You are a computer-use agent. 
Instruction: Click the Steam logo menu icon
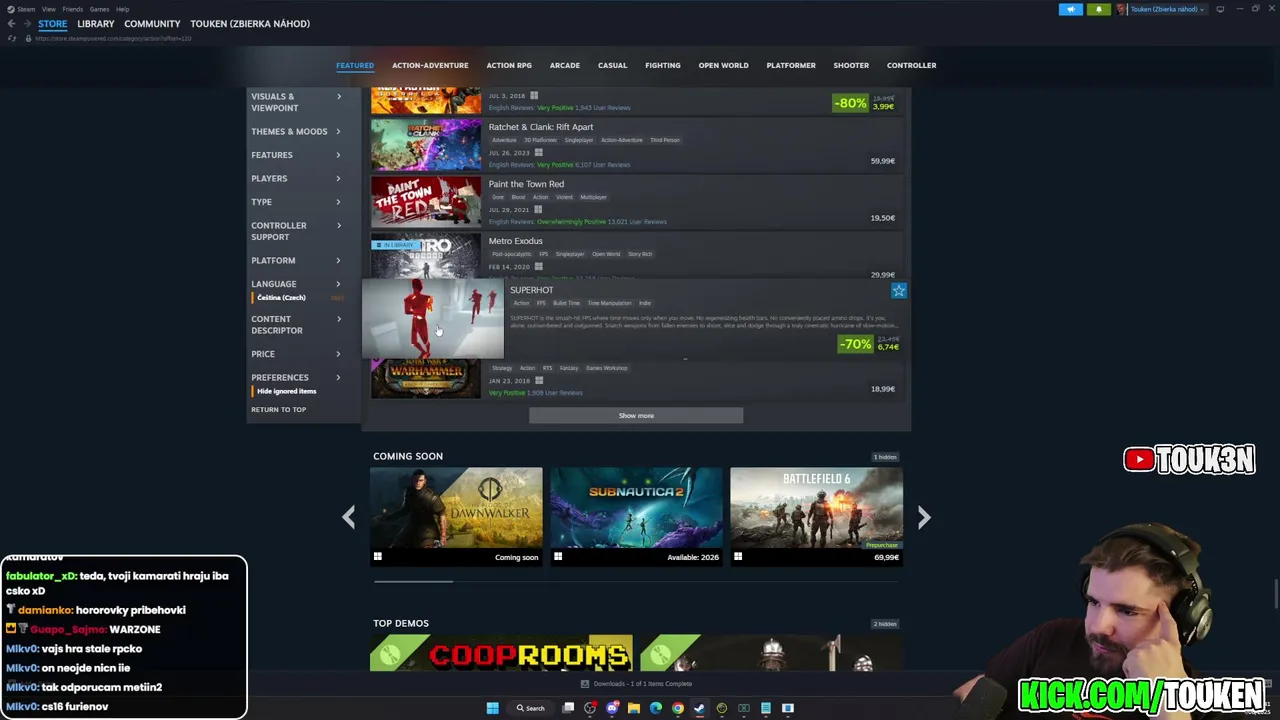pos(10,9)
